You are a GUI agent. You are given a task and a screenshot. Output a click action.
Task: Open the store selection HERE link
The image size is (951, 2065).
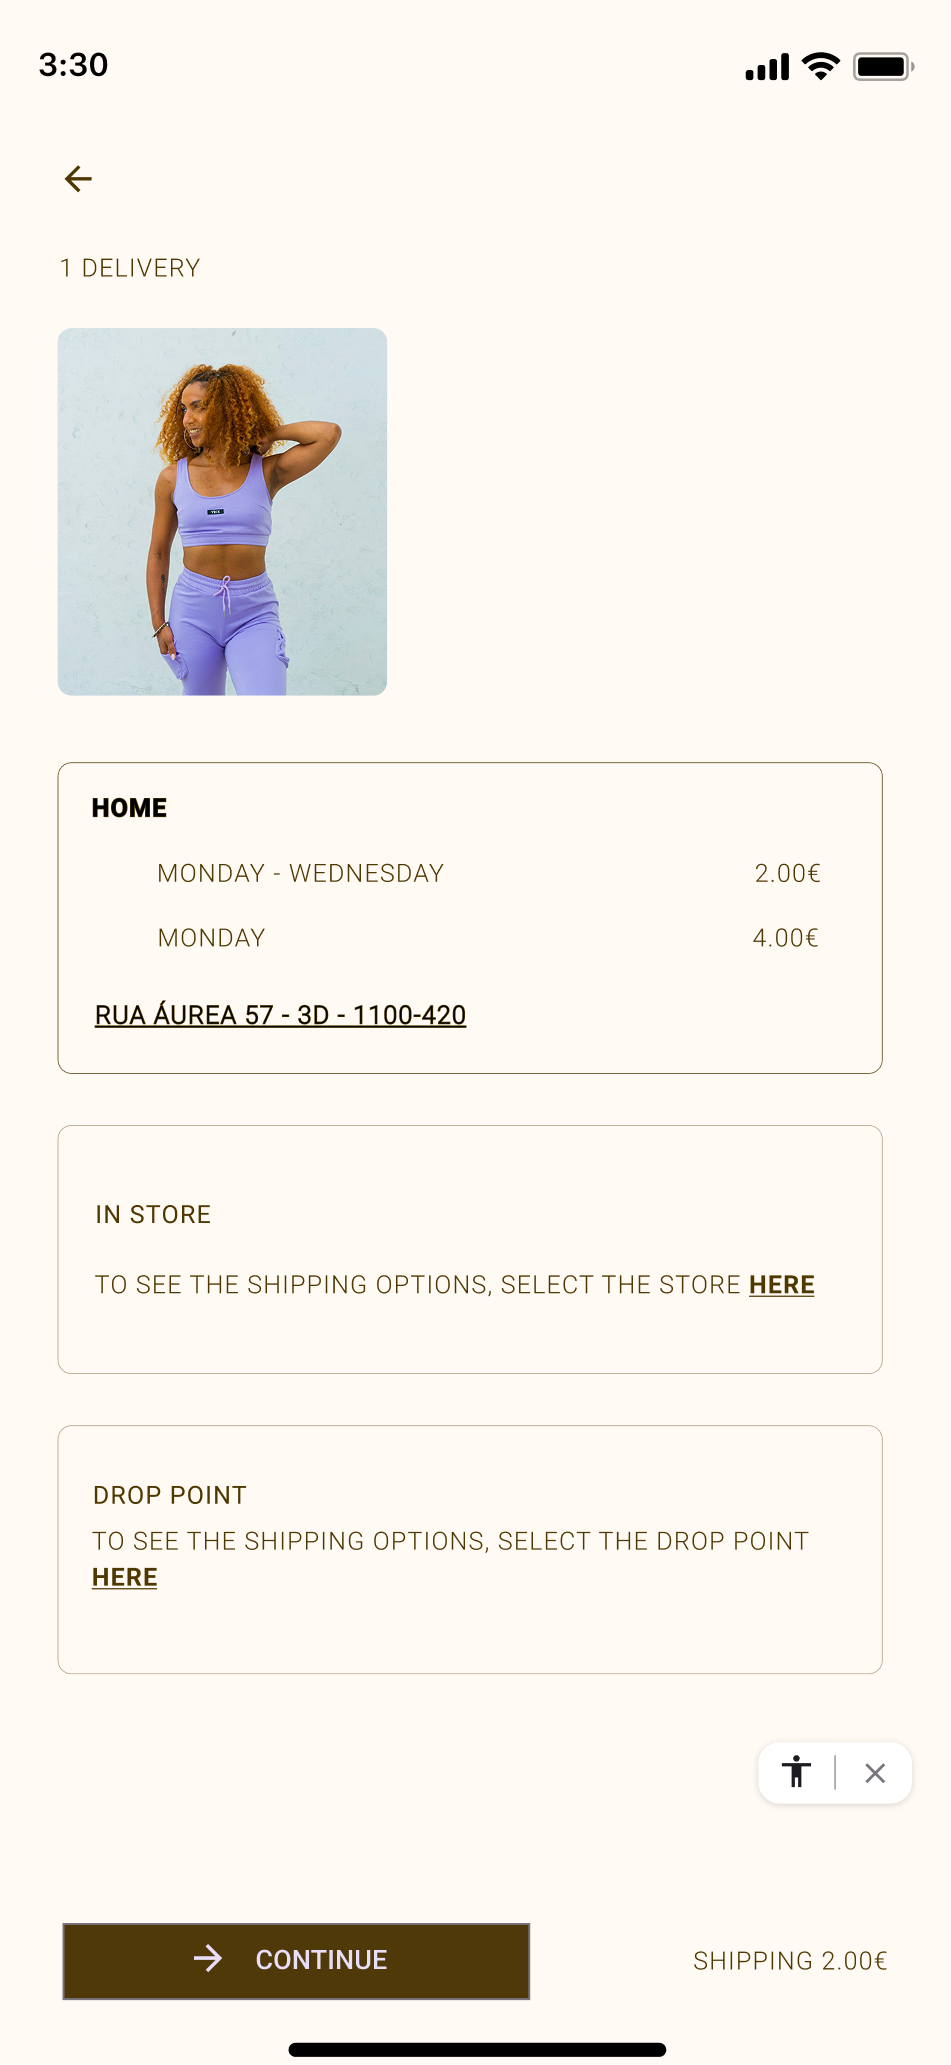coord(782,1285)
